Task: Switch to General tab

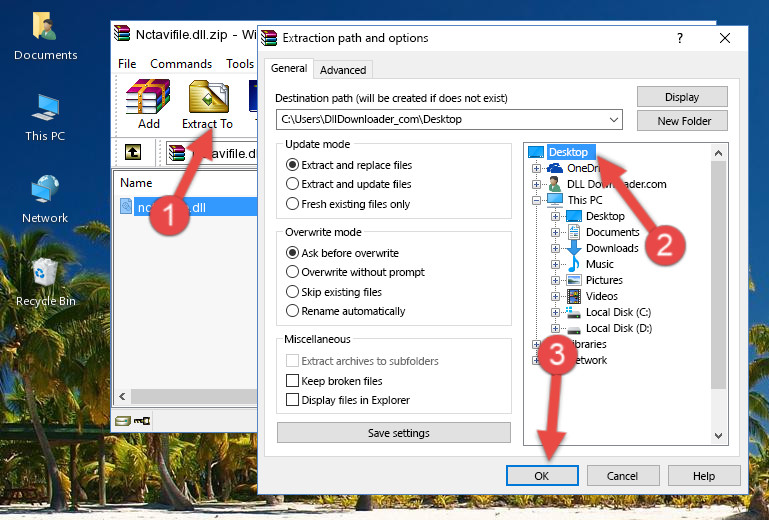Action: coord(289,68)
